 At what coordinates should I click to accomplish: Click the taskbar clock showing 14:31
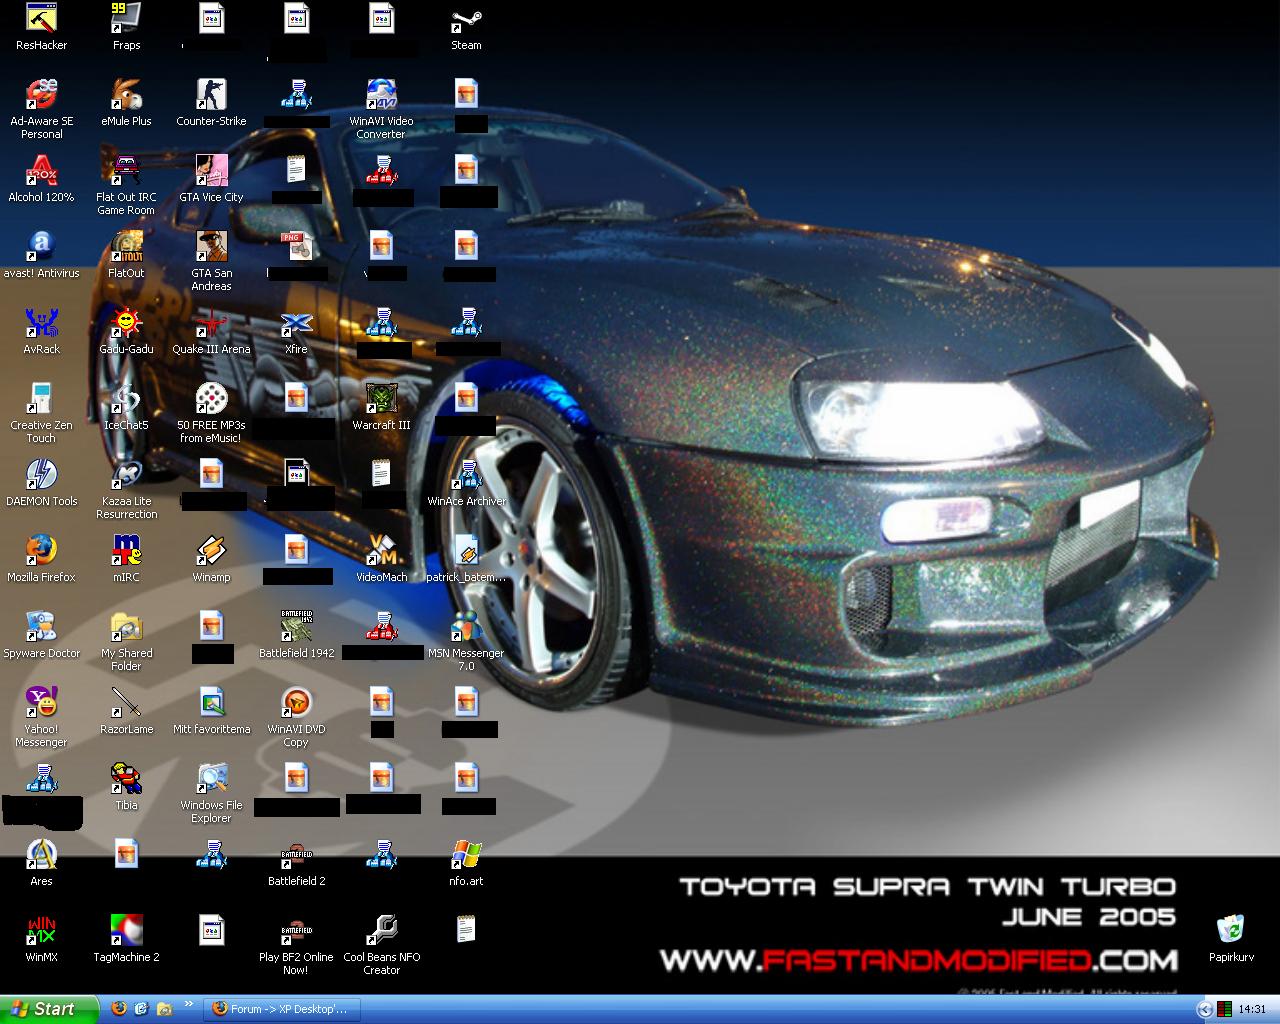point(1252,1009)
